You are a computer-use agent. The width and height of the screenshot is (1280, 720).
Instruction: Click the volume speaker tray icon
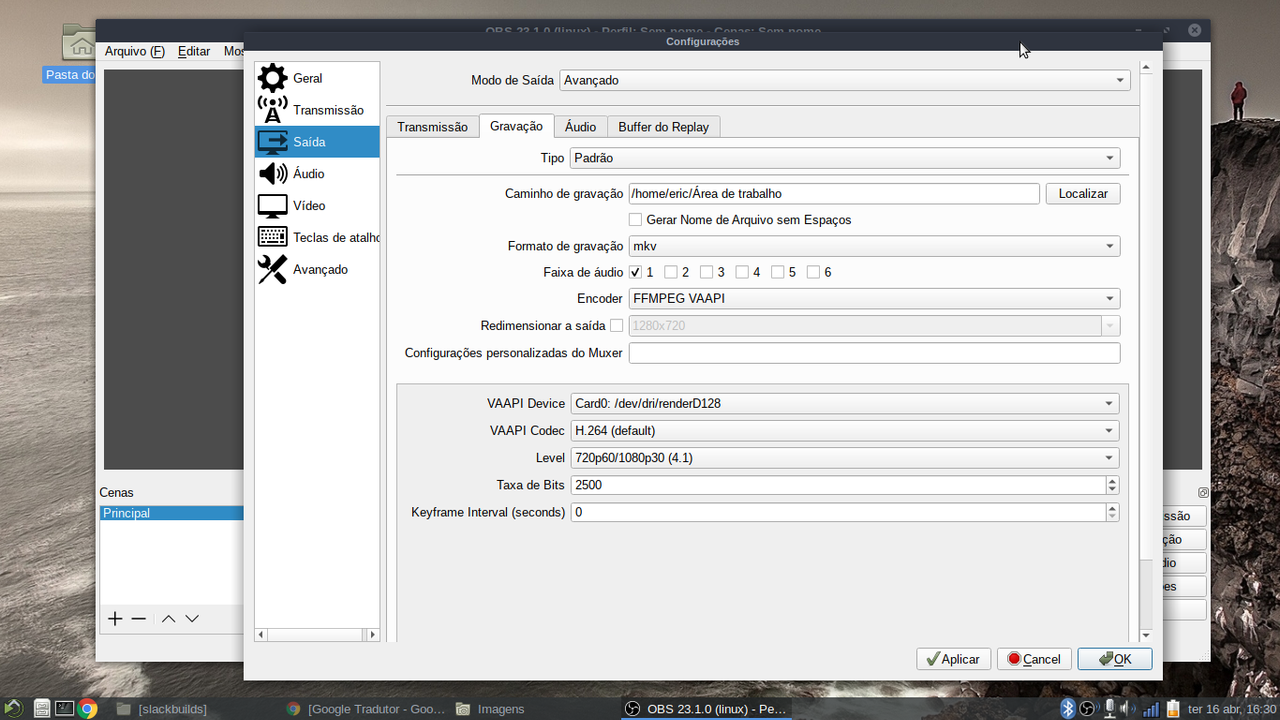(1128, 709)
